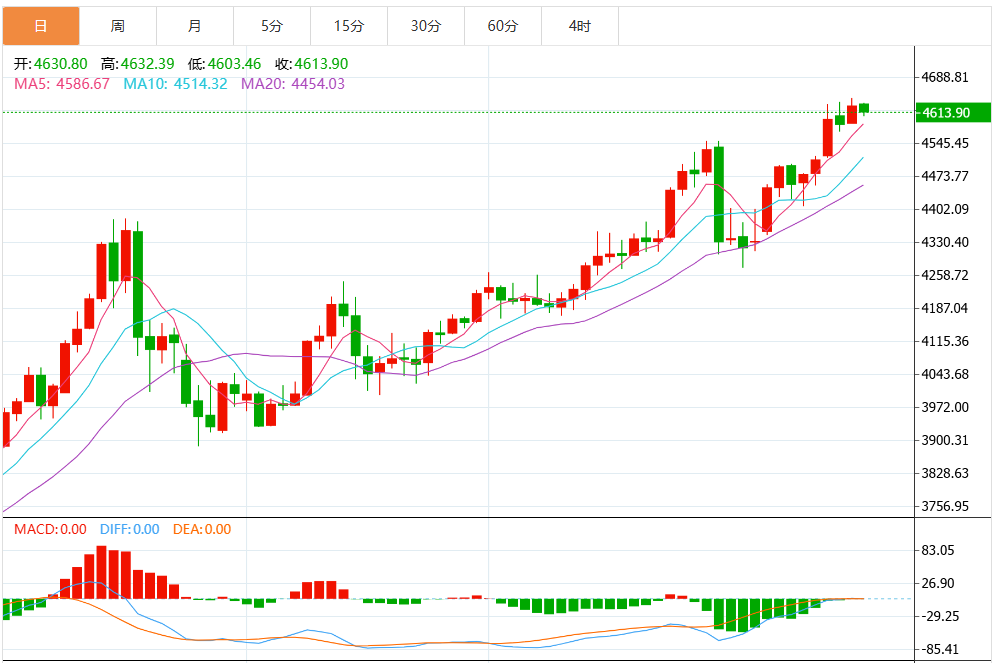Click the -29.25 MACD axis label
This screenshot has height=663, width=1000.
coord(941,616)
